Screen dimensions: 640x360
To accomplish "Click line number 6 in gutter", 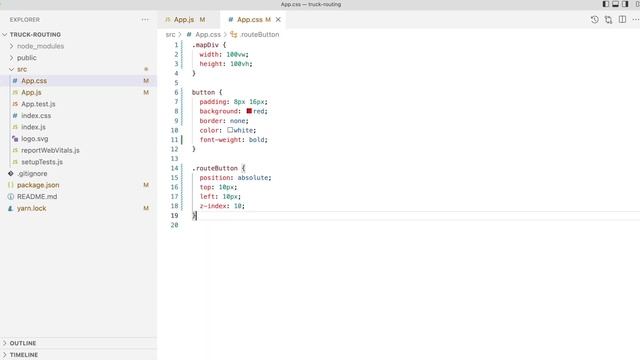I will click(x=176, y=92).
